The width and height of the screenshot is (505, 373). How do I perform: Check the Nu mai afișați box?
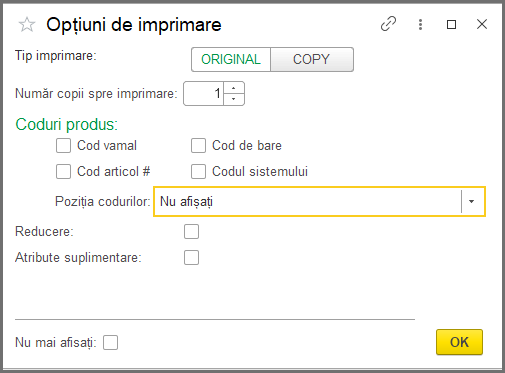coord(110,342)
